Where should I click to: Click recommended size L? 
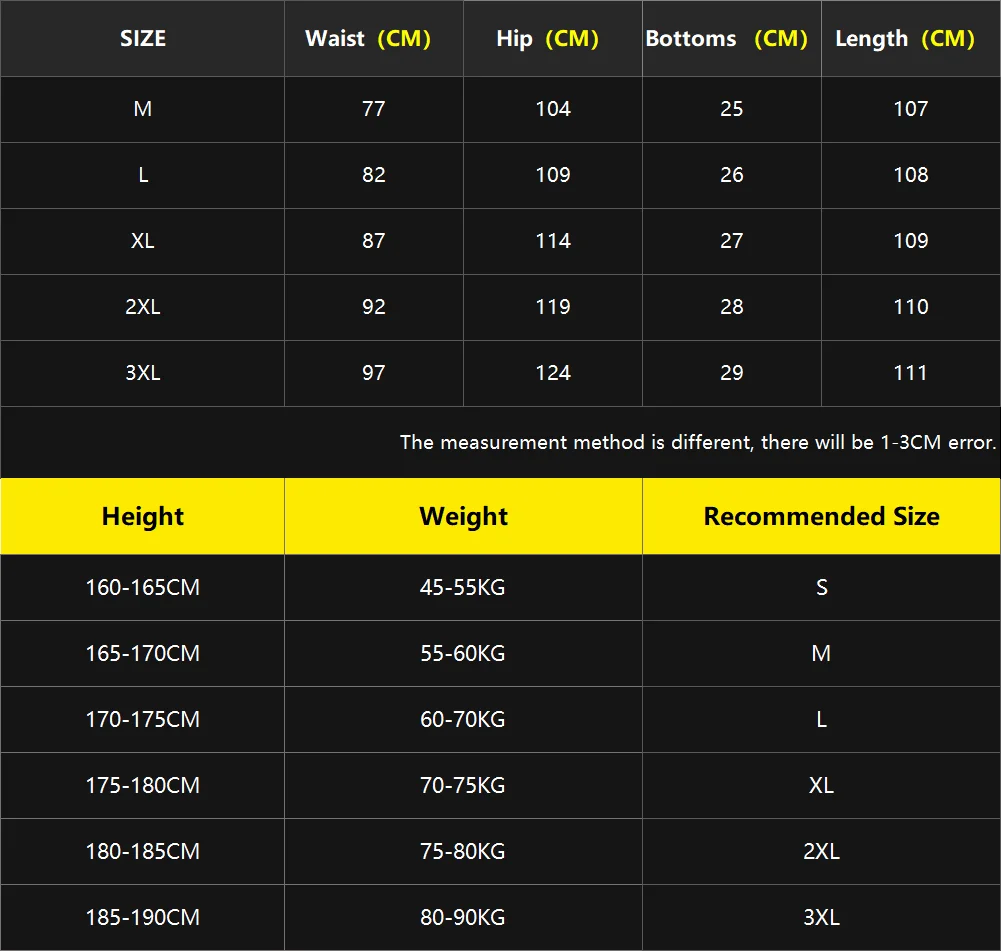(822, 720)
